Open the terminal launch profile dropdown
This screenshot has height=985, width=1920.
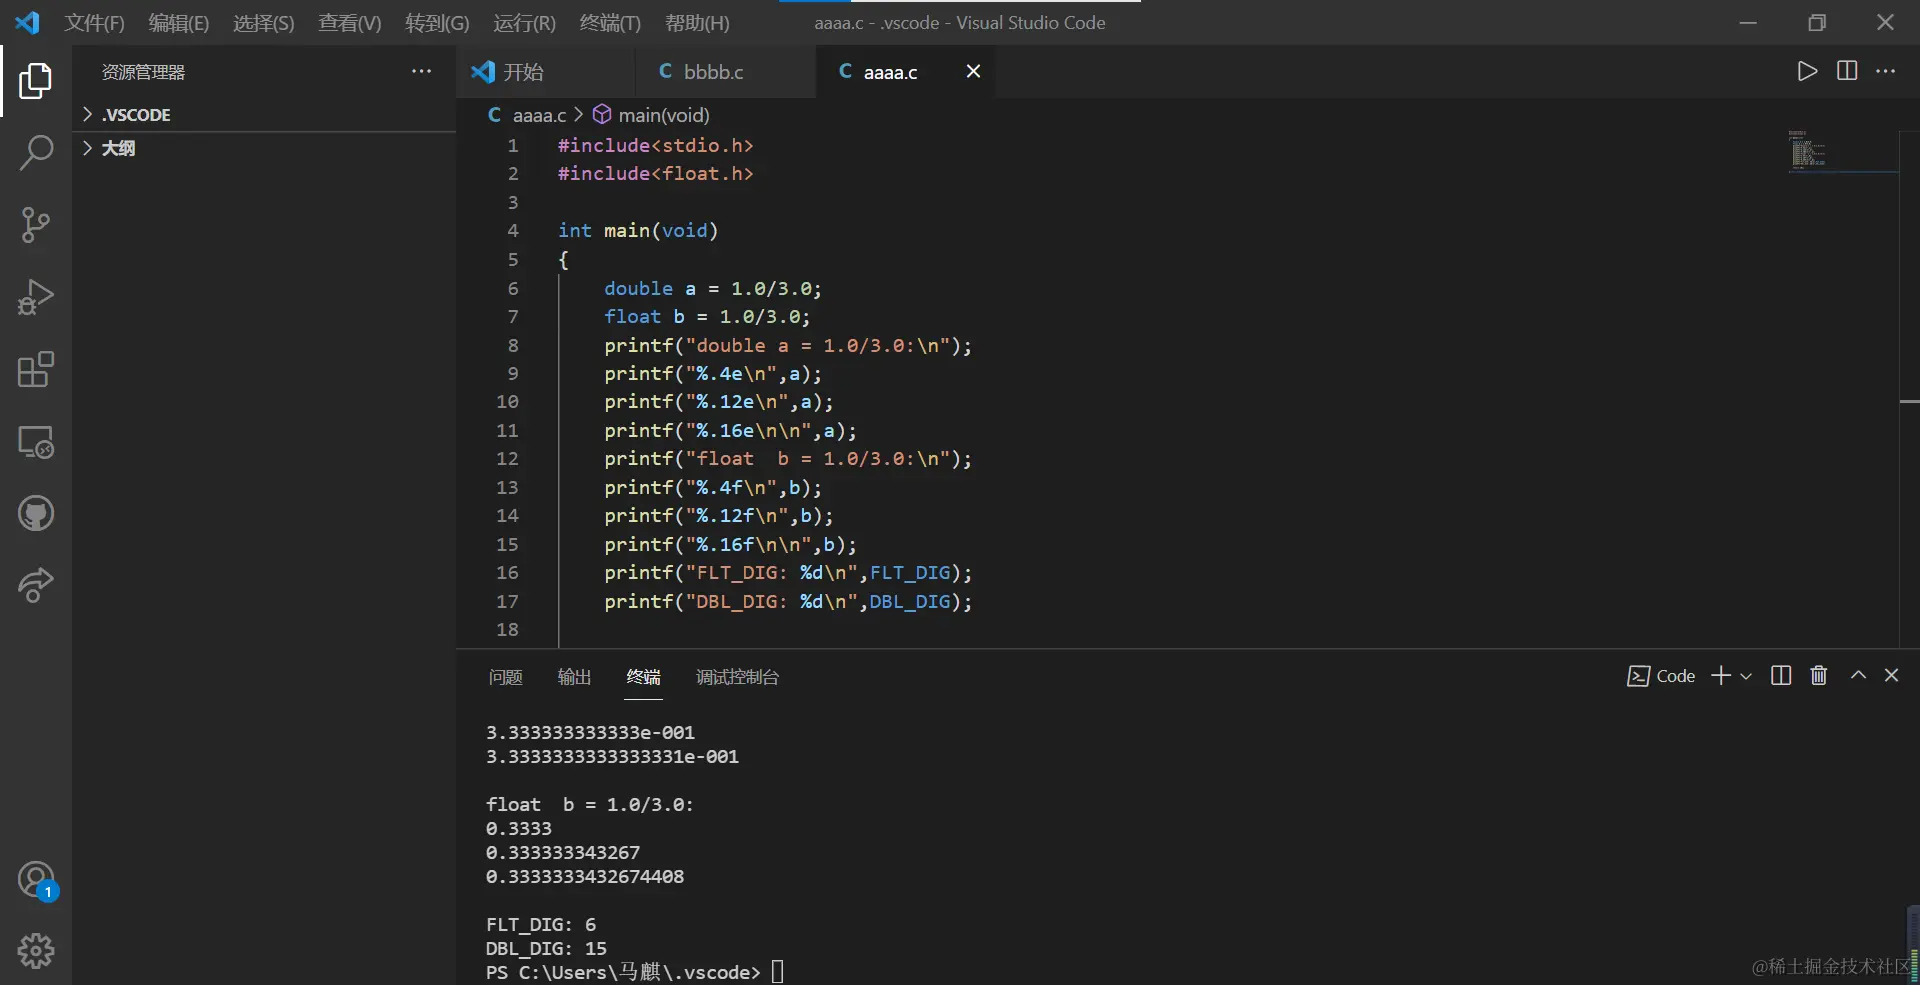click(x=1746, y=677)
